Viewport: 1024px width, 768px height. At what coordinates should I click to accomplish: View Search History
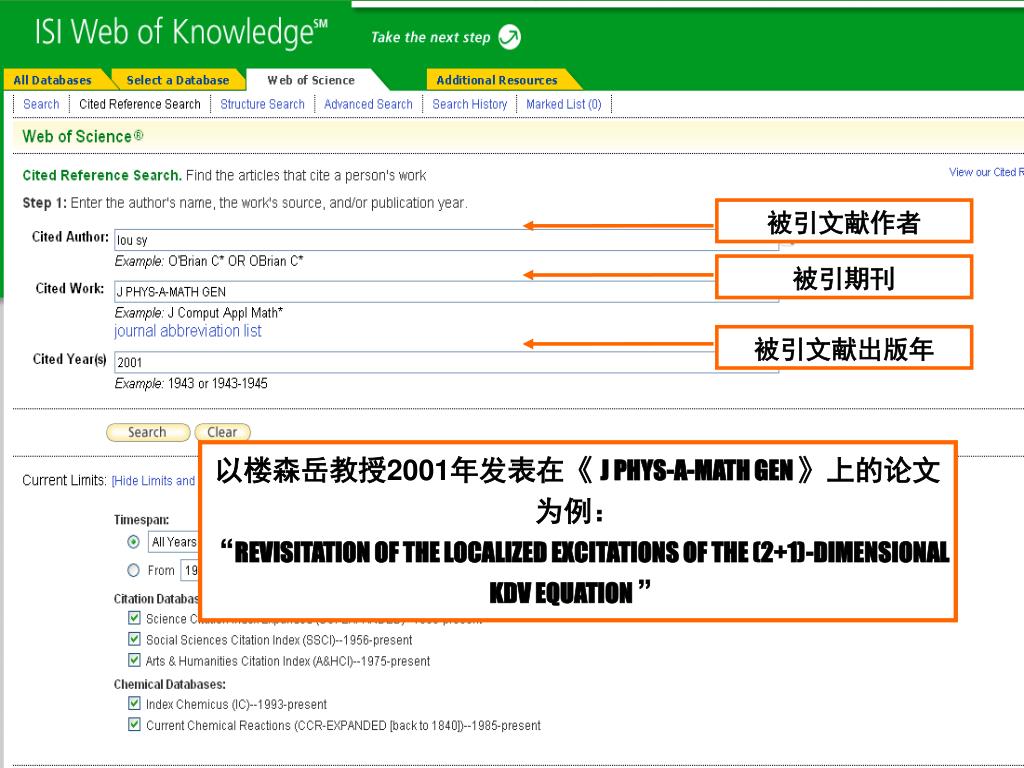tap(470, 104)
